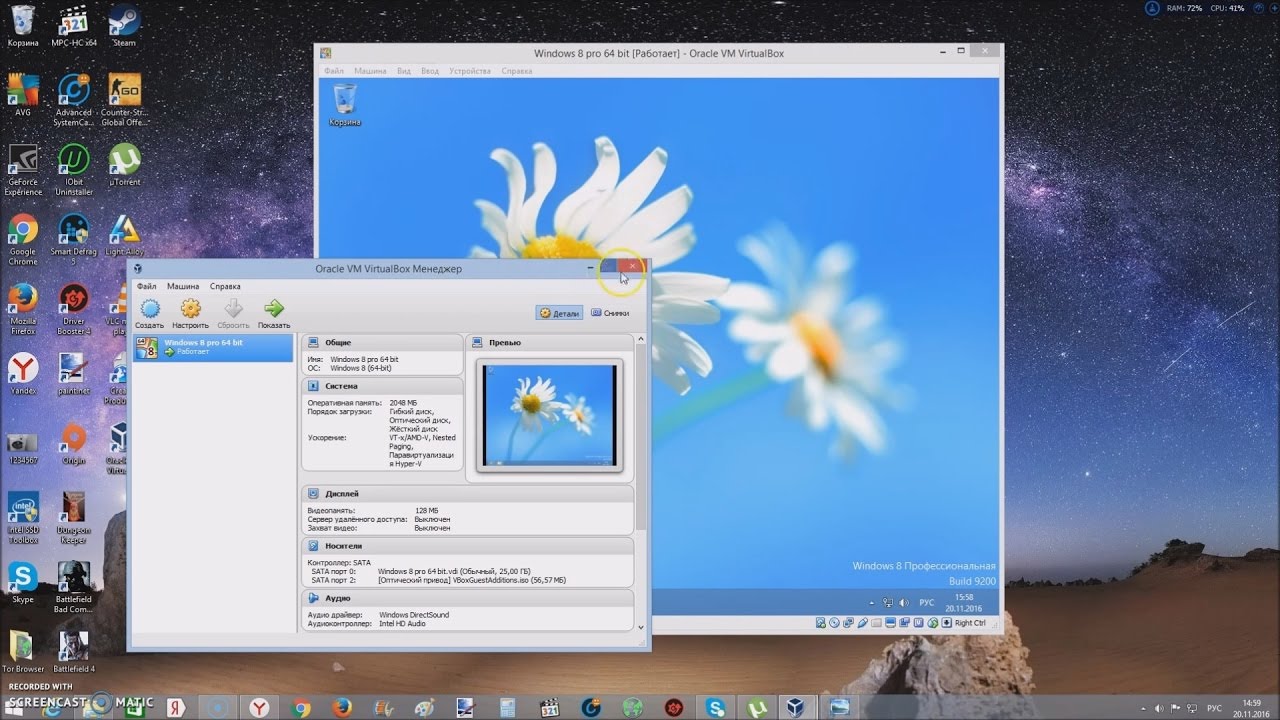The height and width of the screenshot is (720, 1280).
Task: Click the VM preview thumbnail
Action: (x=549, y=414)
